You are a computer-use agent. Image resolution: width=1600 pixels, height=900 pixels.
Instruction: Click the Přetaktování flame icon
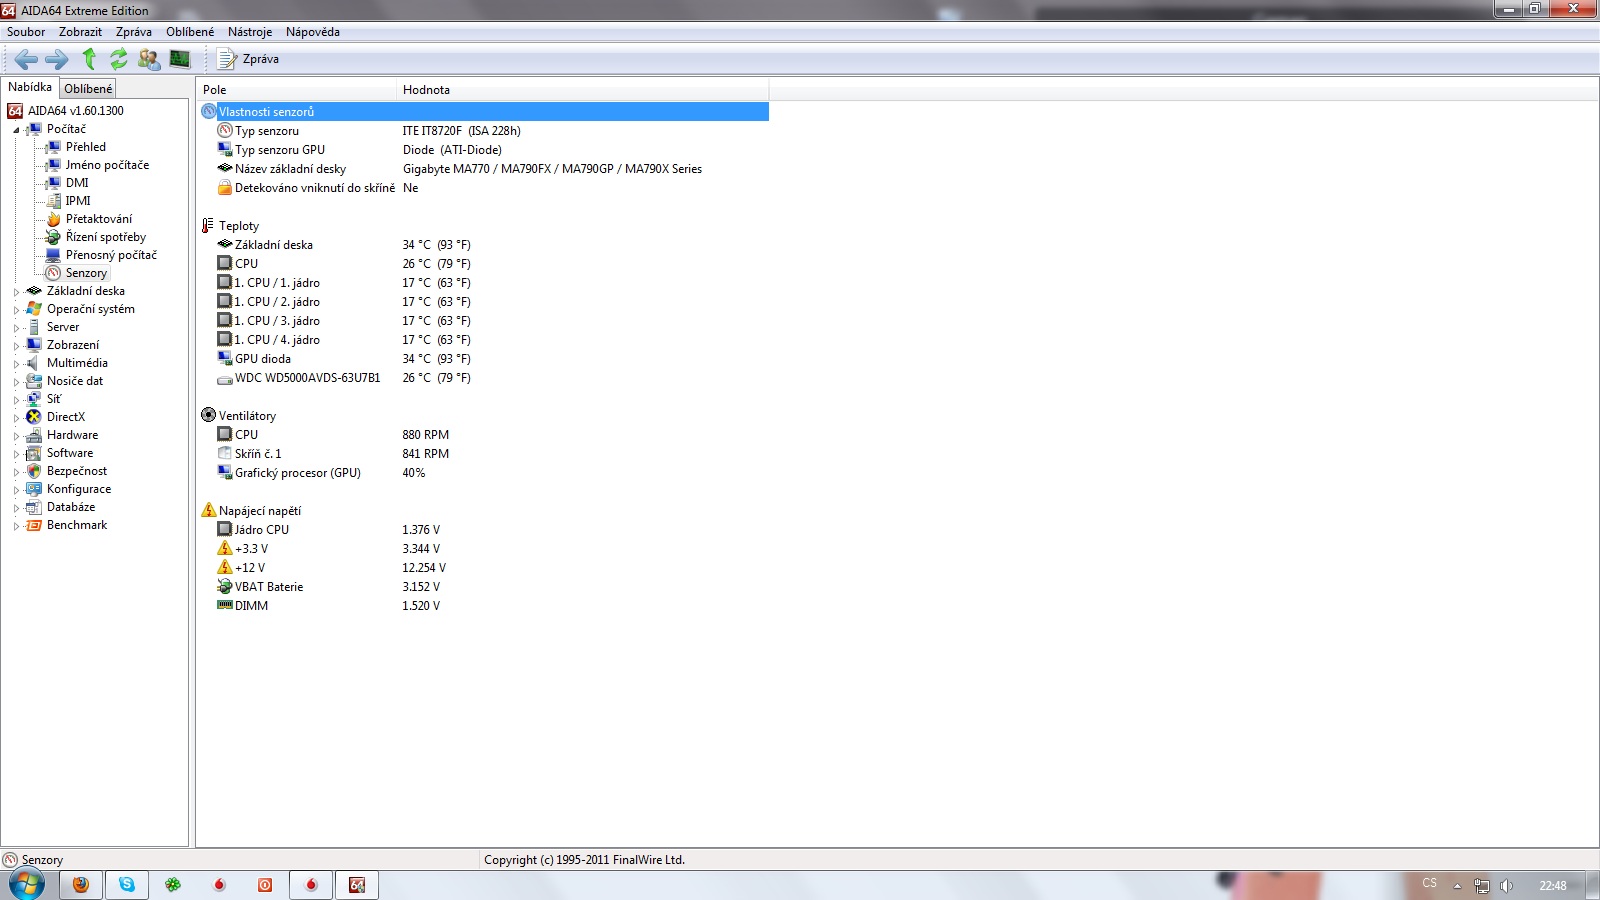[54, 219]
